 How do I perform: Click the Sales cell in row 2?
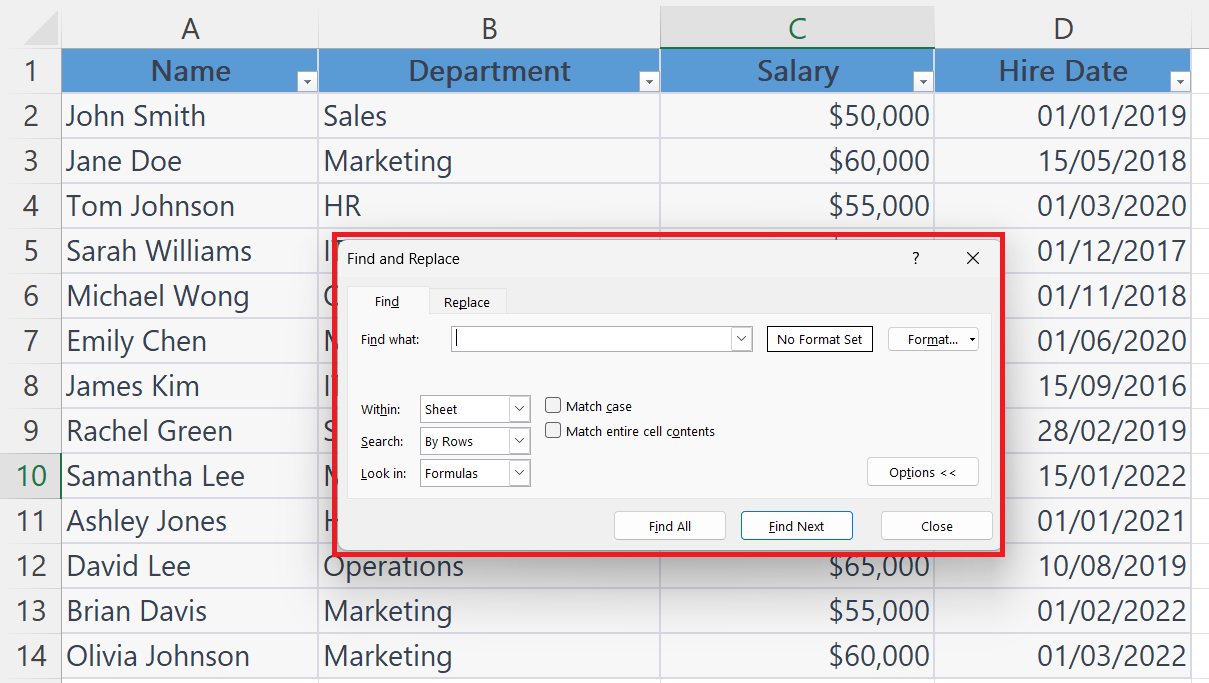pos(489,116)
